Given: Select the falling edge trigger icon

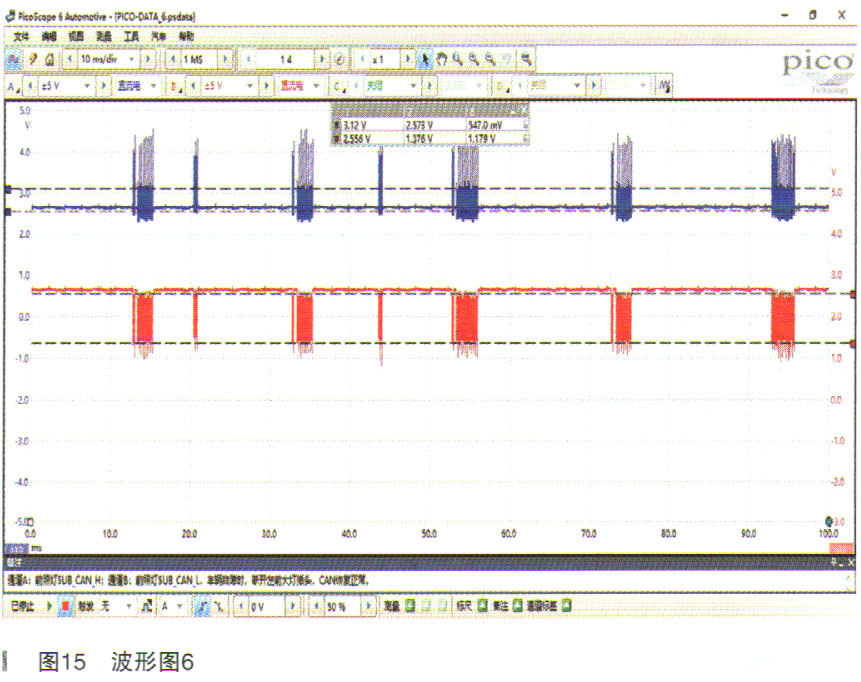Looking at the screenshot, I should click(219, 606).
